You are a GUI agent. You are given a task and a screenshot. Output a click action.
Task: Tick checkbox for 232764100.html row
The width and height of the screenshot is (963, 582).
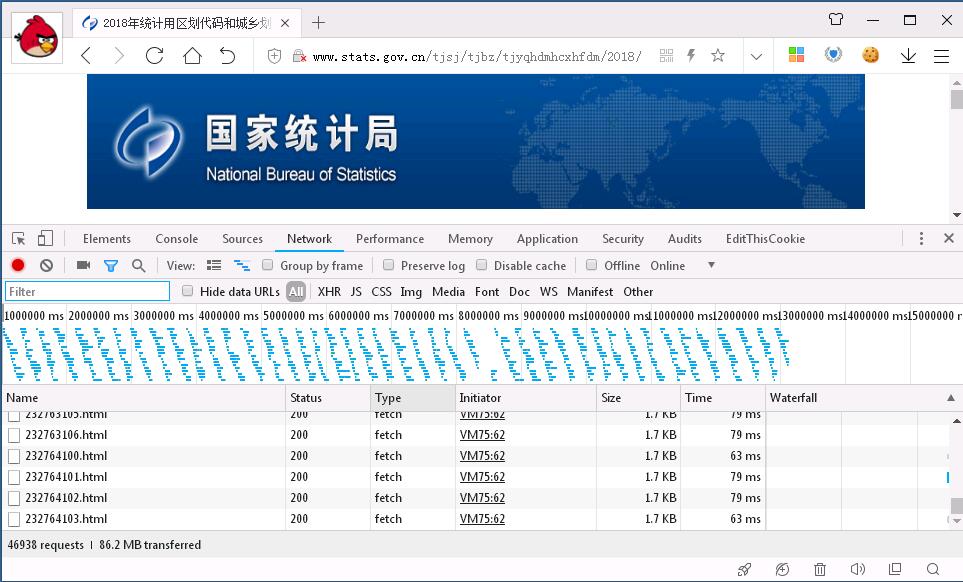point(14,456)
